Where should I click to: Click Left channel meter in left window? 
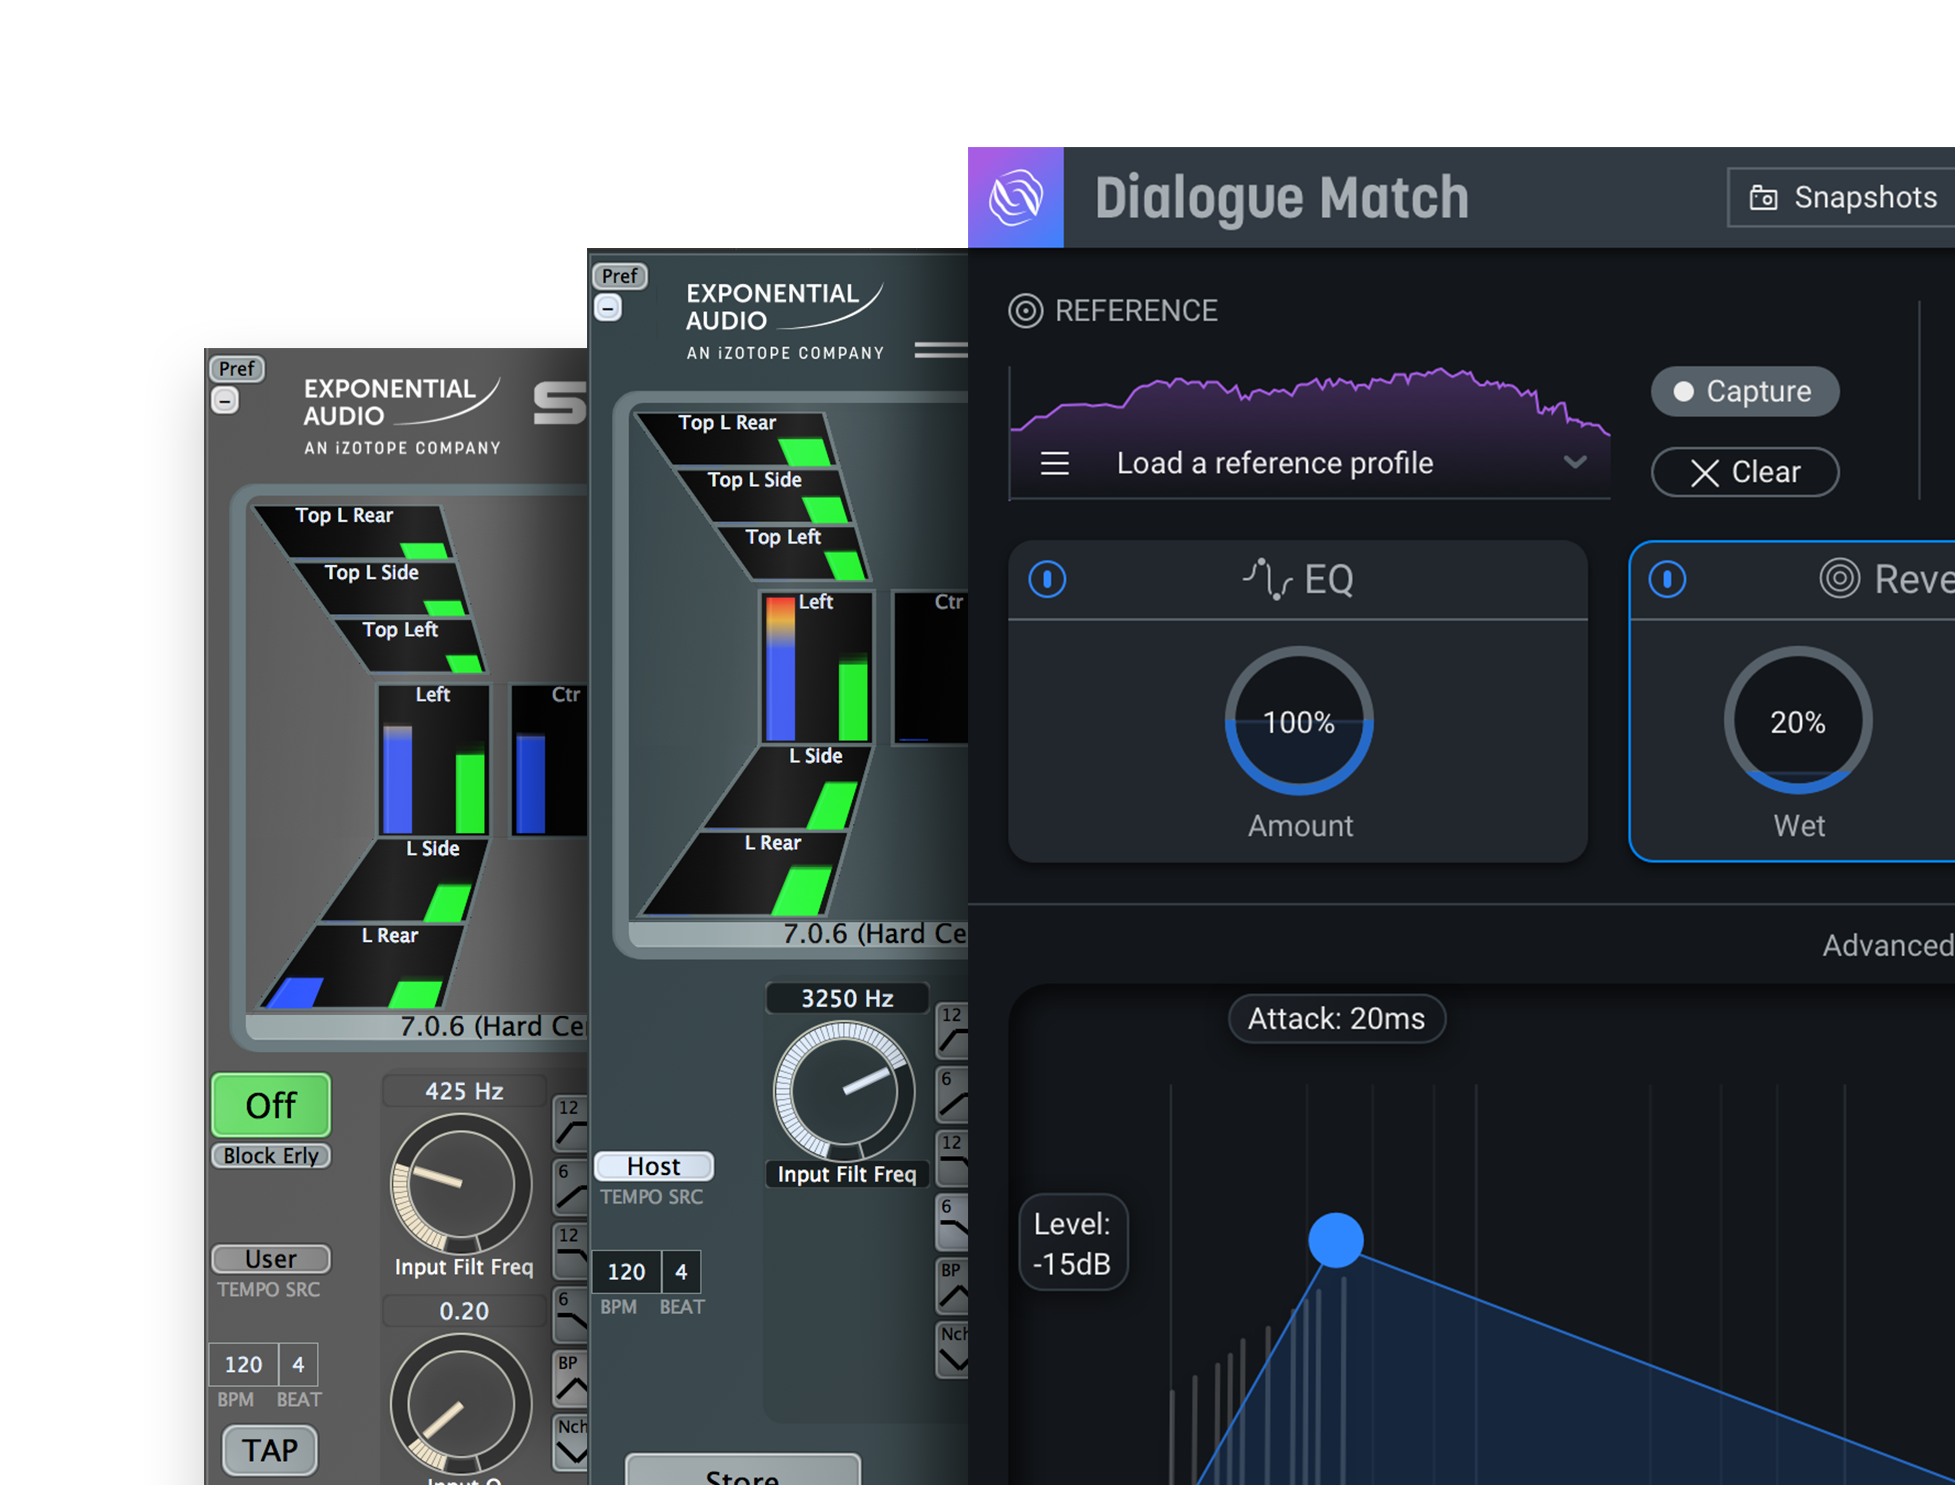(x=433, y=759)
